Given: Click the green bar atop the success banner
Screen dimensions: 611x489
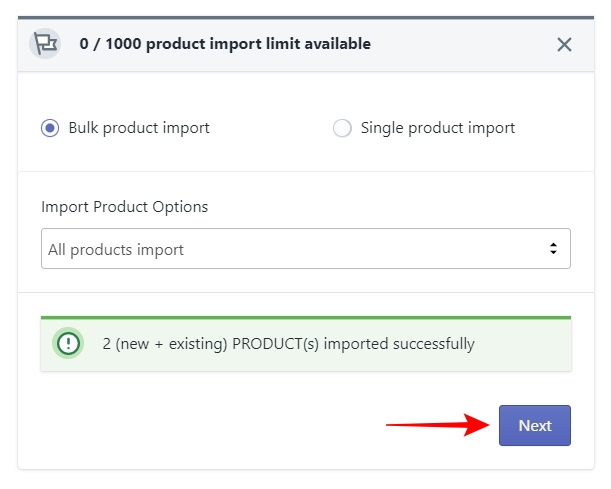Looking at the screenshot, I should 306,318.
